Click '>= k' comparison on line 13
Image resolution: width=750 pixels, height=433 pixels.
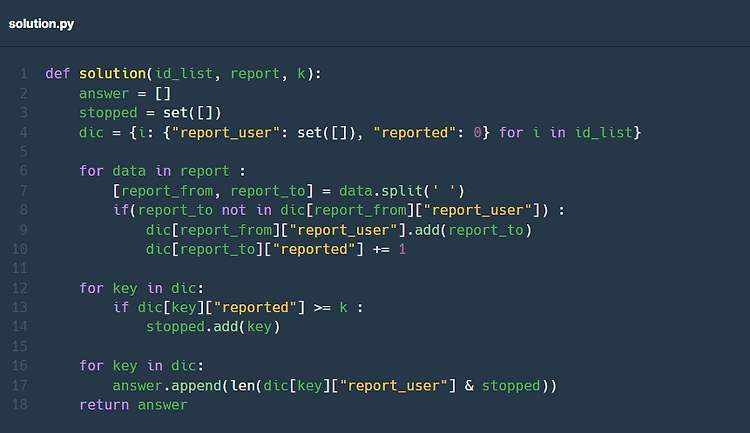pyautogui.click(x=331, y=308)
